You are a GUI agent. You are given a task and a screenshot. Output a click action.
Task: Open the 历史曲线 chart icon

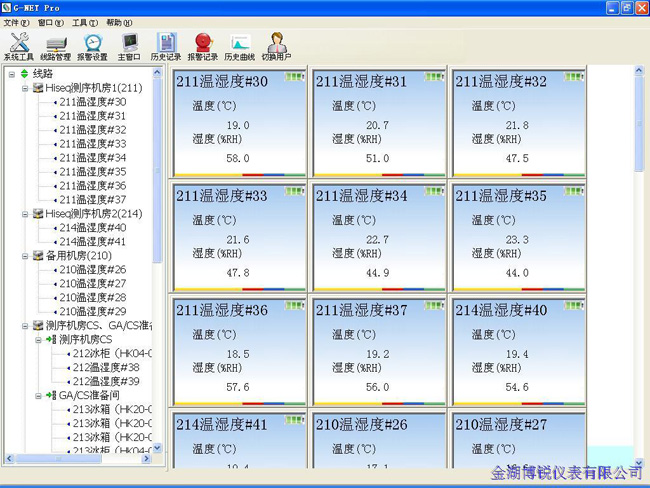coord(240,46)
